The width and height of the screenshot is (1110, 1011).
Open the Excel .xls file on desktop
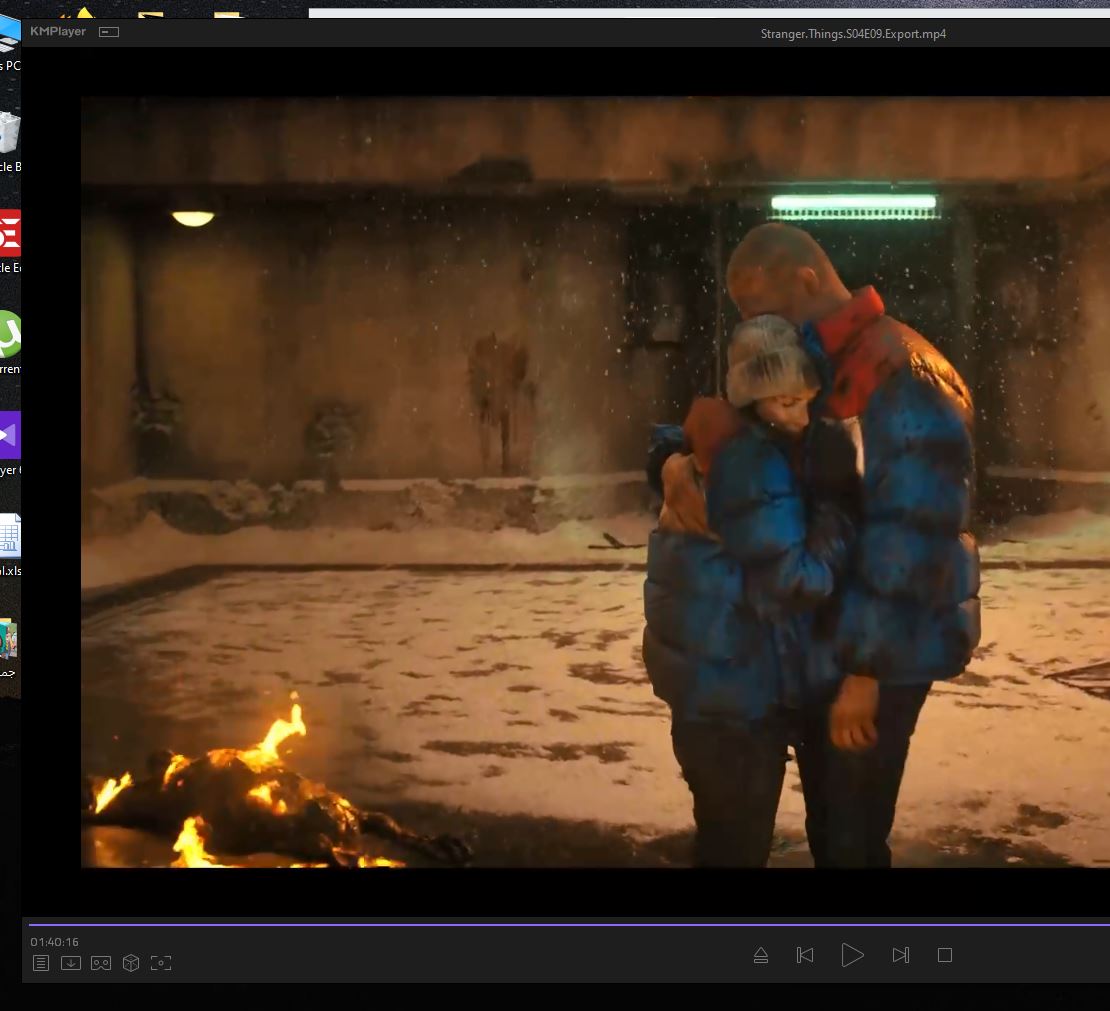(10, 537)
